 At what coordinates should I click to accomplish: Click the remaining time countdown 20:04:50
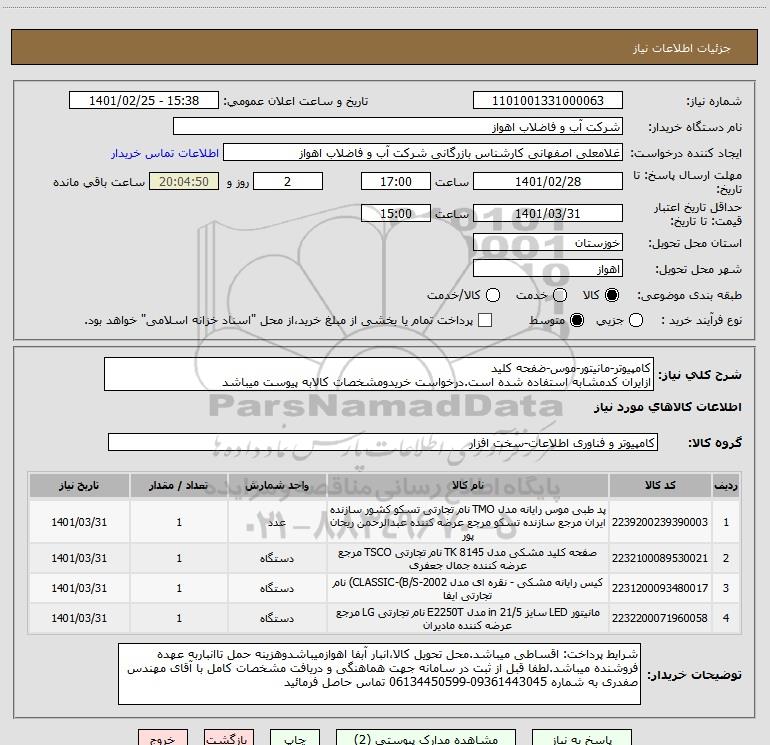point(184,181)
